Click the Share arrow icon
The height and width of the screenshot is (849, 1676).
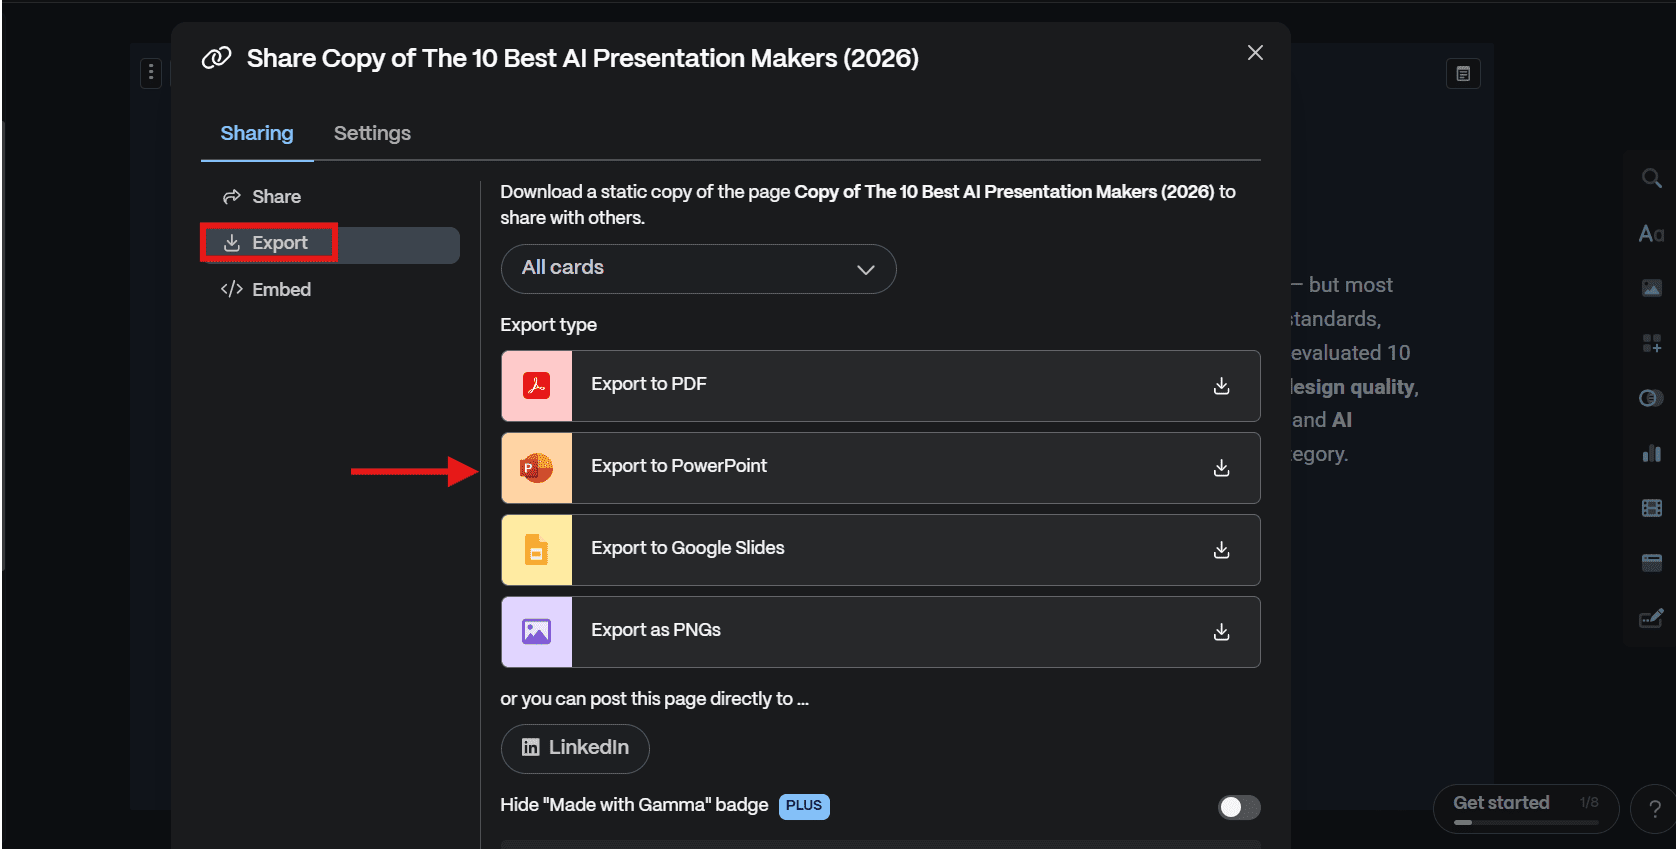(232, 196)
